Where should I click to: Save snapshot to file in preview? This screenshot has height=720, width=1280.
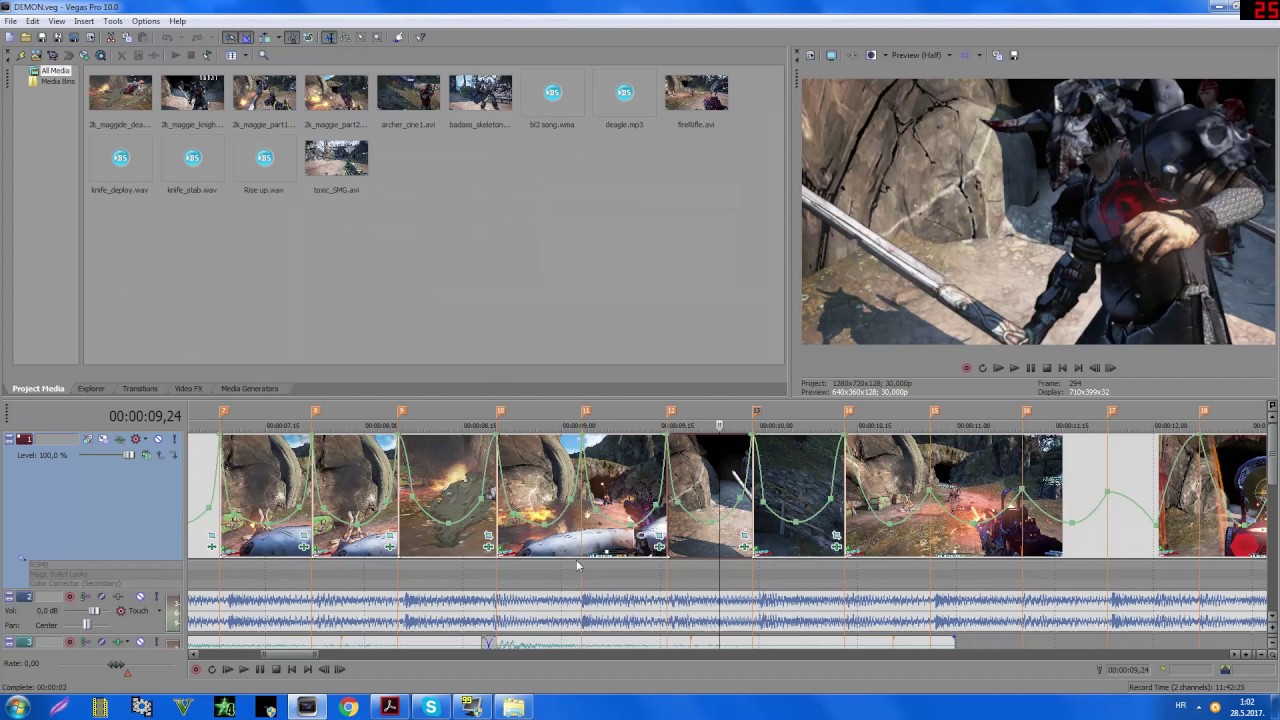1014,55
